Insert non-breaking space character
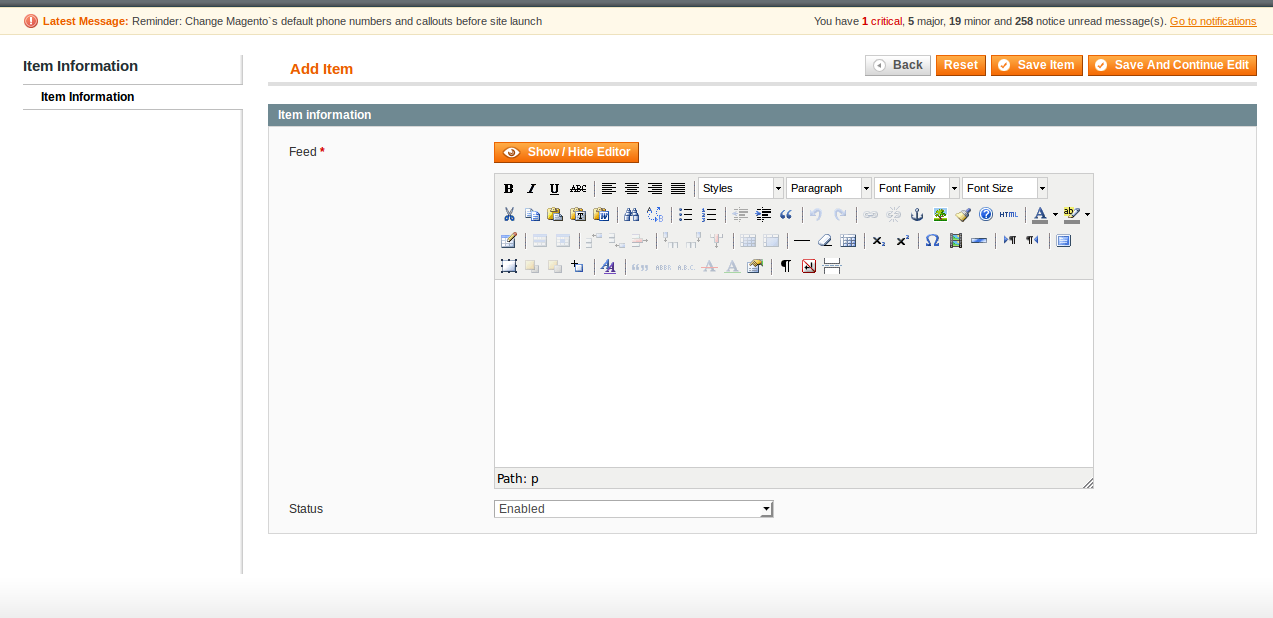 point(809,266)
